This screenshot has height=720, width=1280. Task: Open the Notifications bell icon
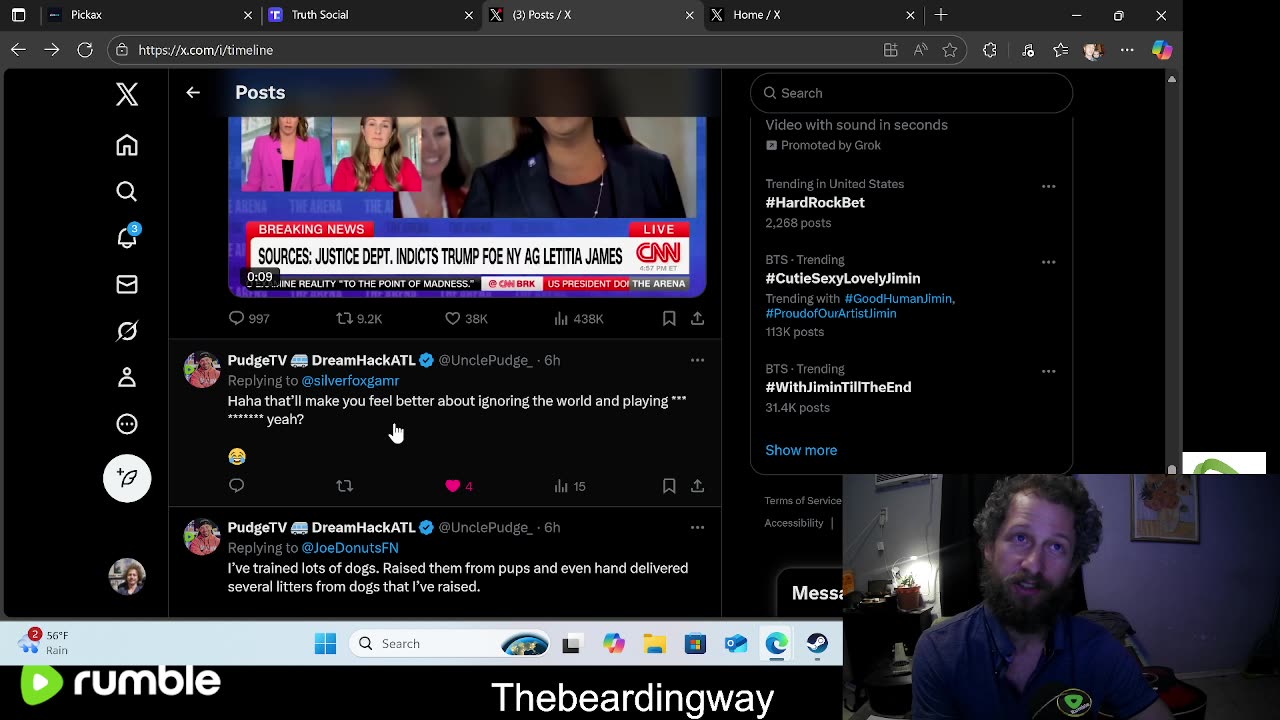click(x=127, y=237)
